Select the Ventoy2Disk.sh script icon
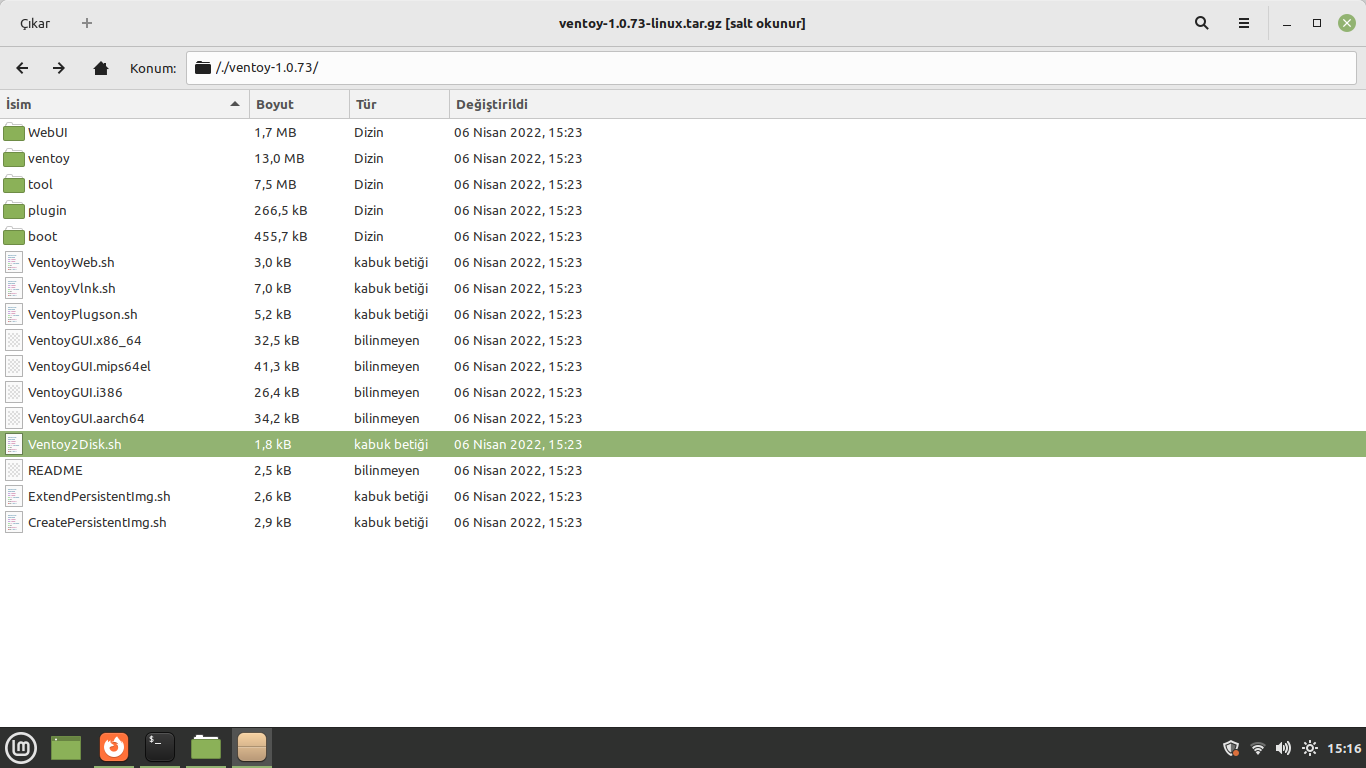This screenshot has width=1366, height=768. (14, 444)
